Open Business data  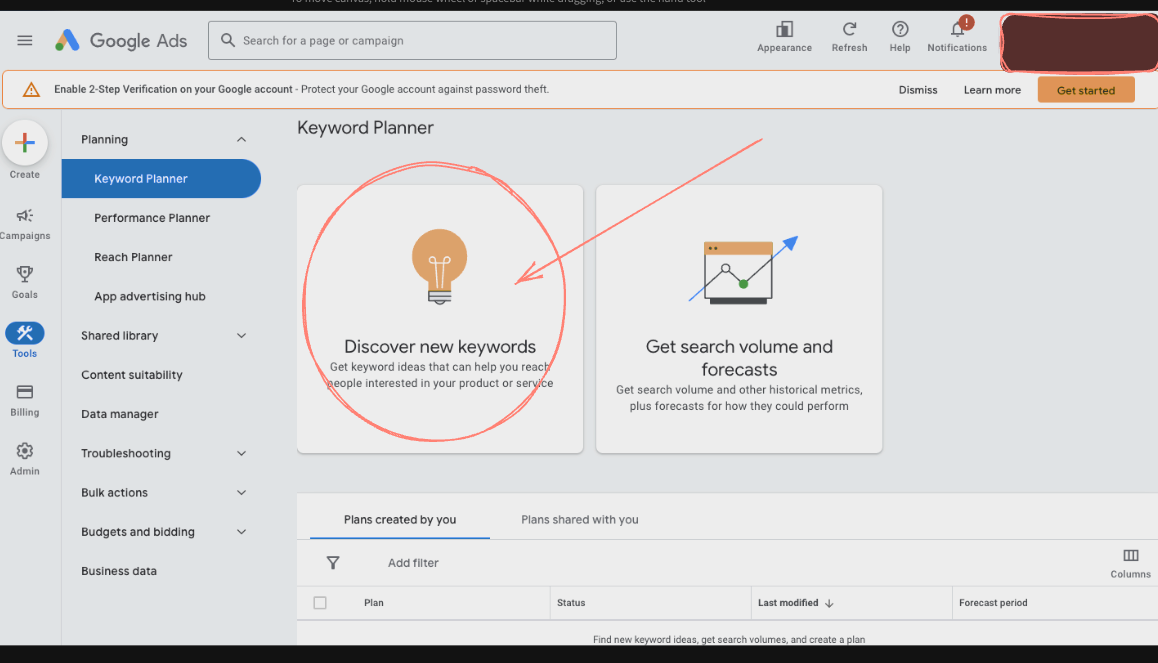point(119,571)
